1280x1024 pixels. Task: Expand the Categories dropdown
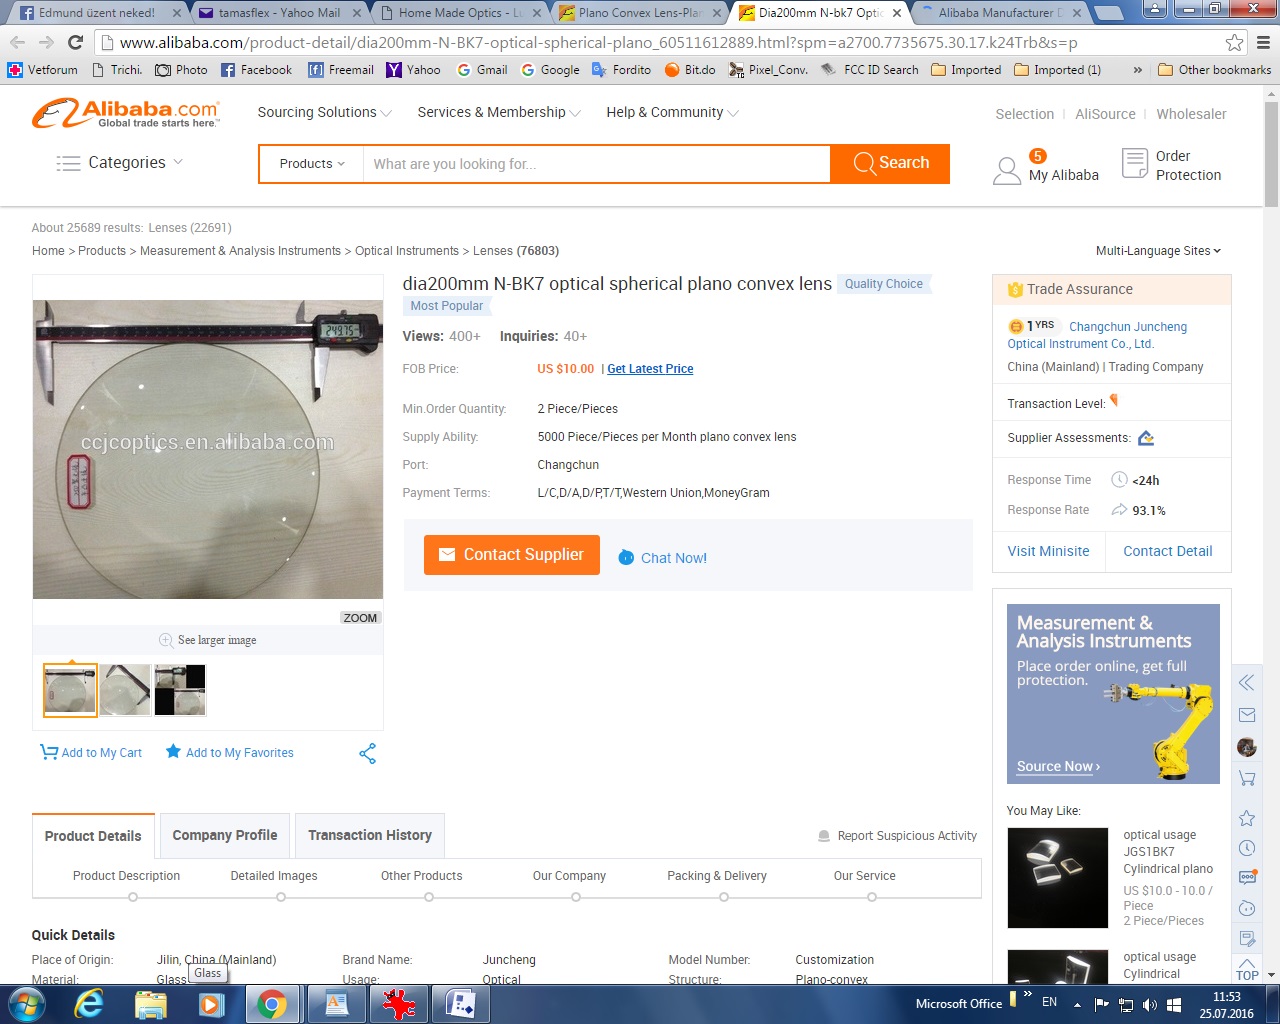pos(120,163)
